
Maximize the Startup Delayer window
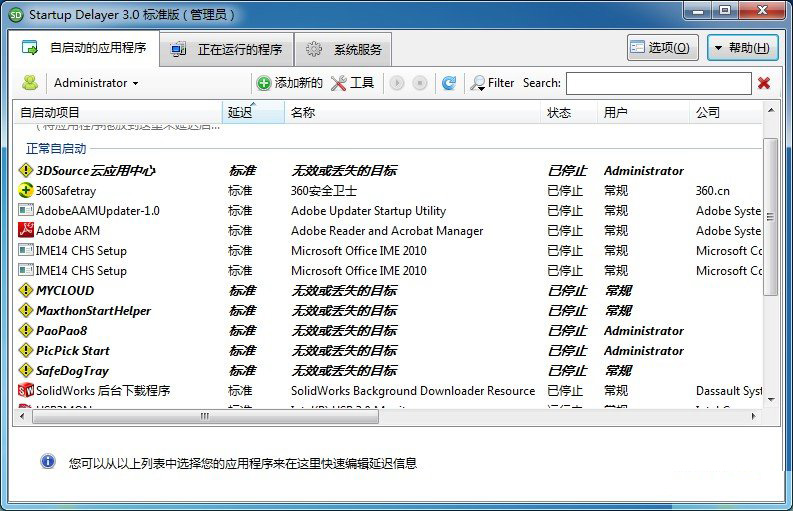tap(725, 10)
